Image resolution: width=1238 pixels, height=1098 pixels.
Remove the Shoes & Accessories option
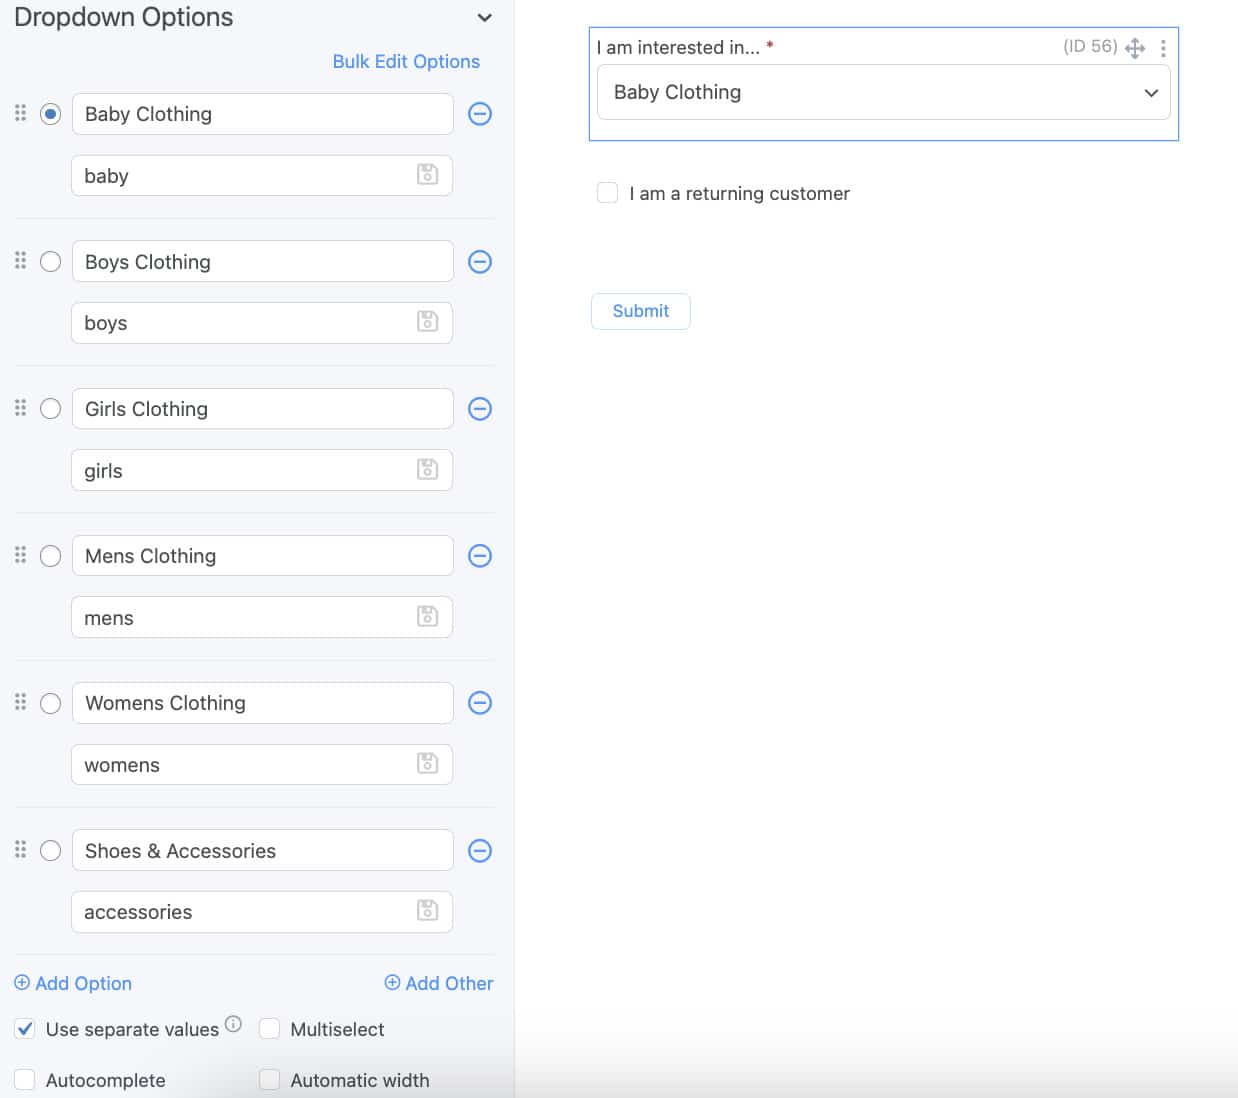(x=480, y=851)
